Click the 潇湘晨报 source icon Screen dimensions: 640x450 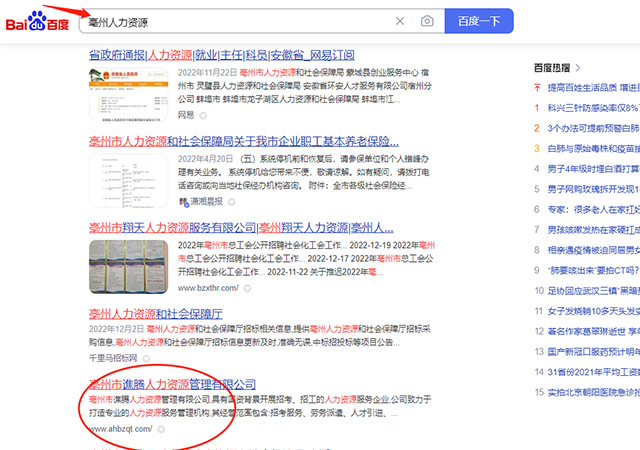click(183, 202)
